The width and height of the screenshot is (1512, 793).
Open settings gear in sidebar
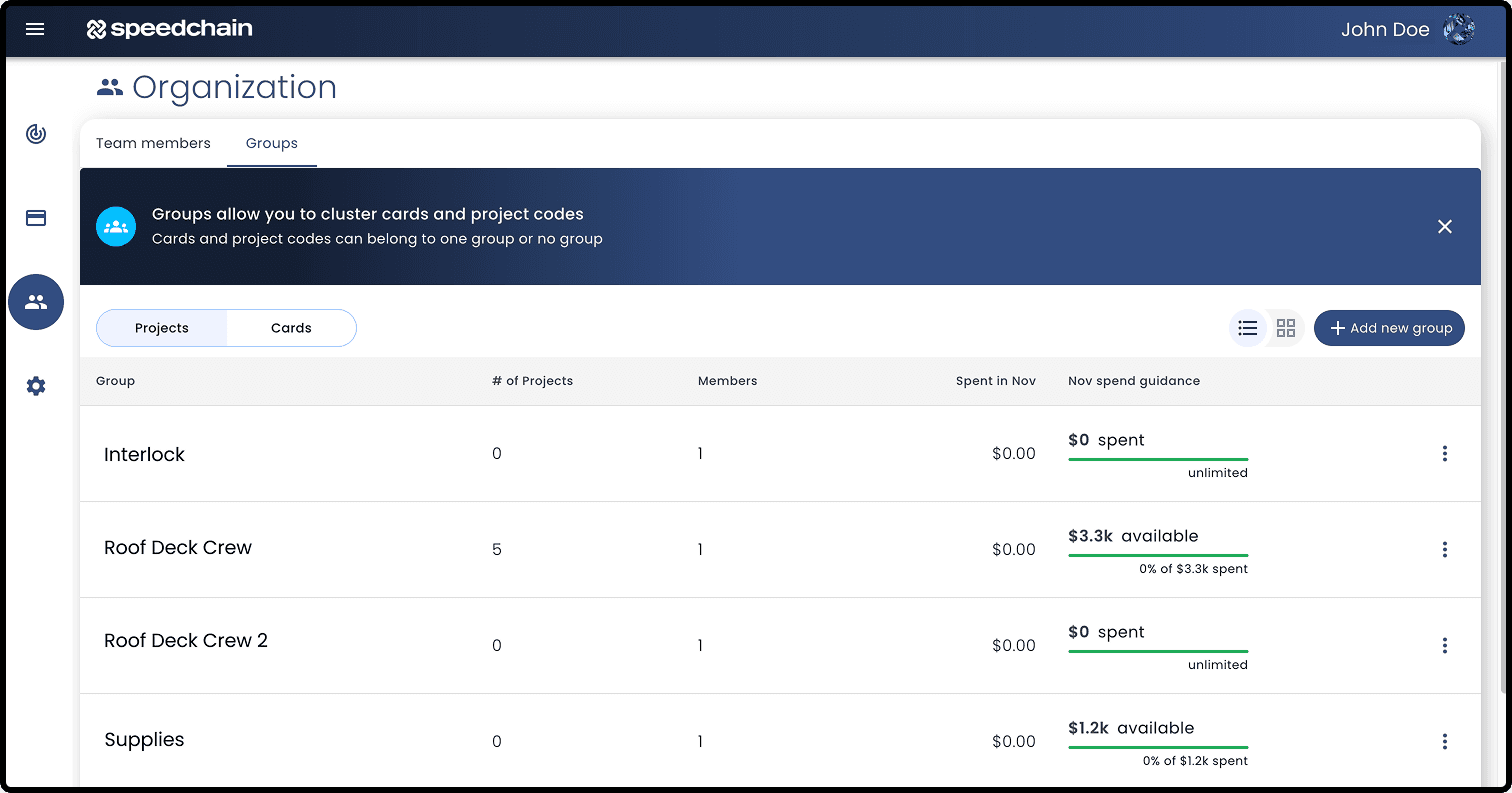coord(36,386)
